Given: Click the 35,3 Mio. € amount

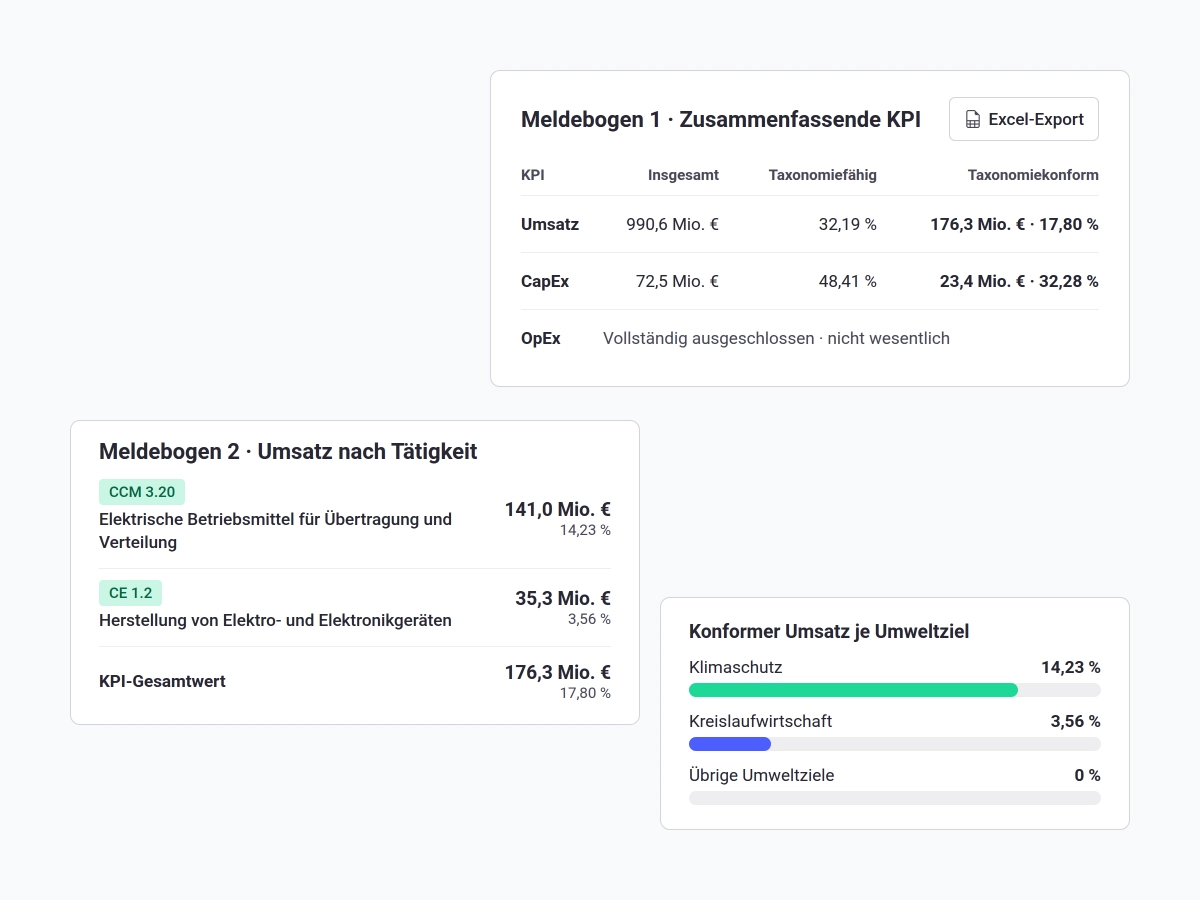Looking at the screenshot, I should 563,598.
